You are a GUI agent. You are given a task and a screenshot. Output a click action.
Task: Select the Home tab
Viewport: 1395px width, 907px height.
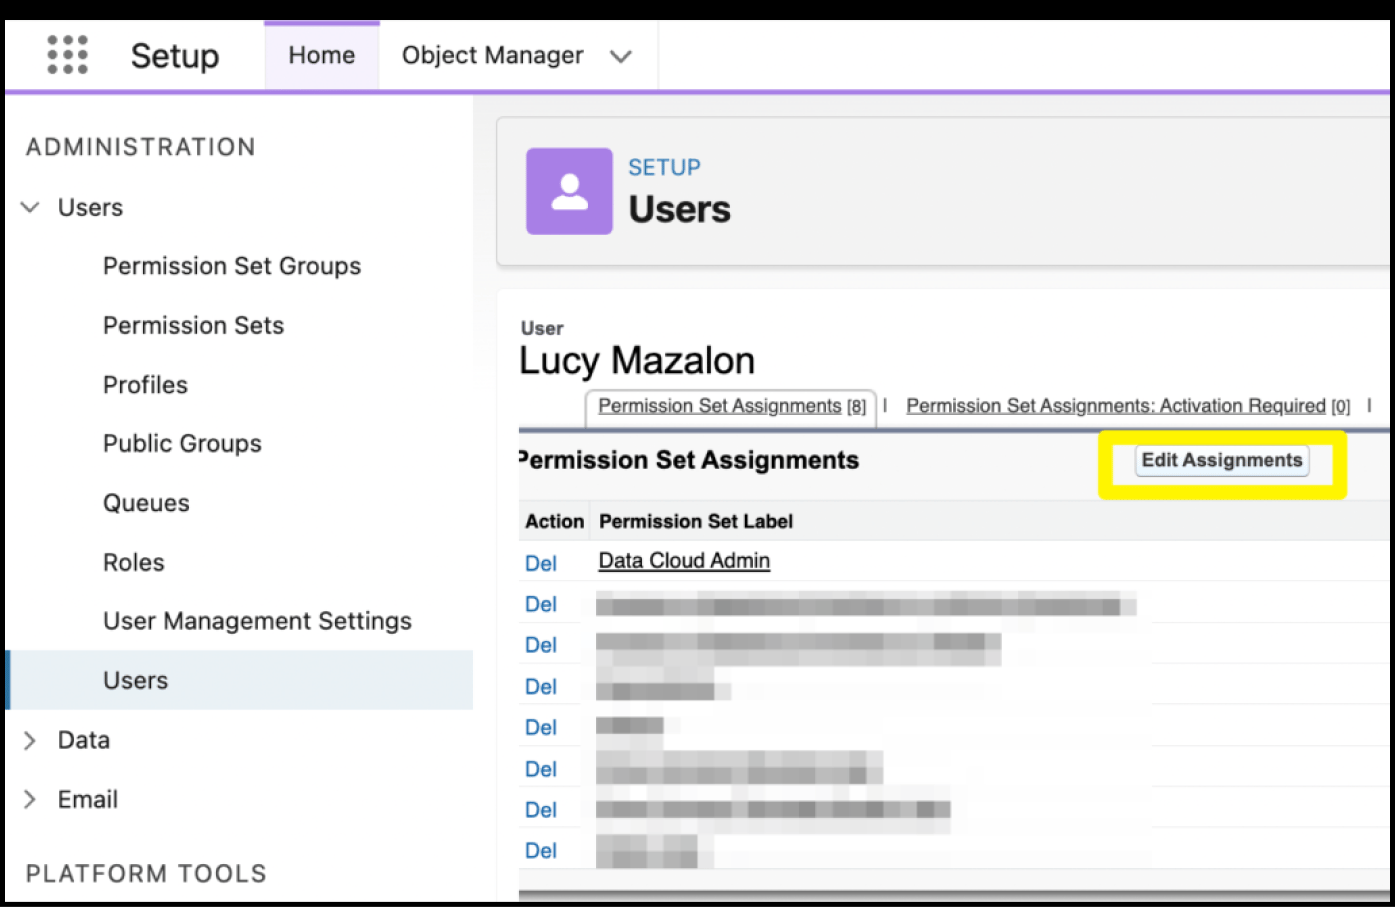coord(321,55)
